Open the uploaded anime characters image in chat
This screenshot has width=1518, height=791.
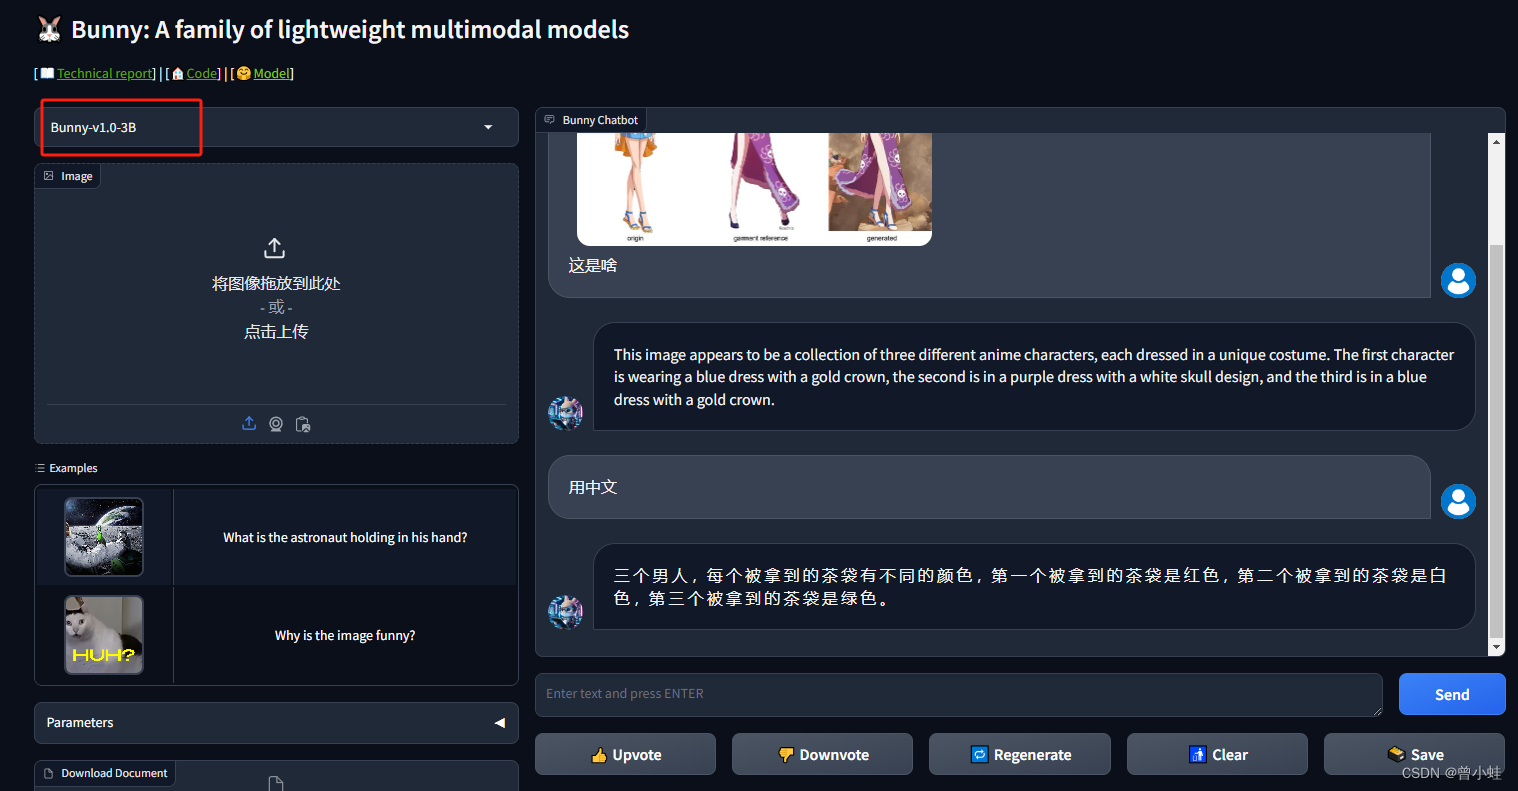point(754,189)
